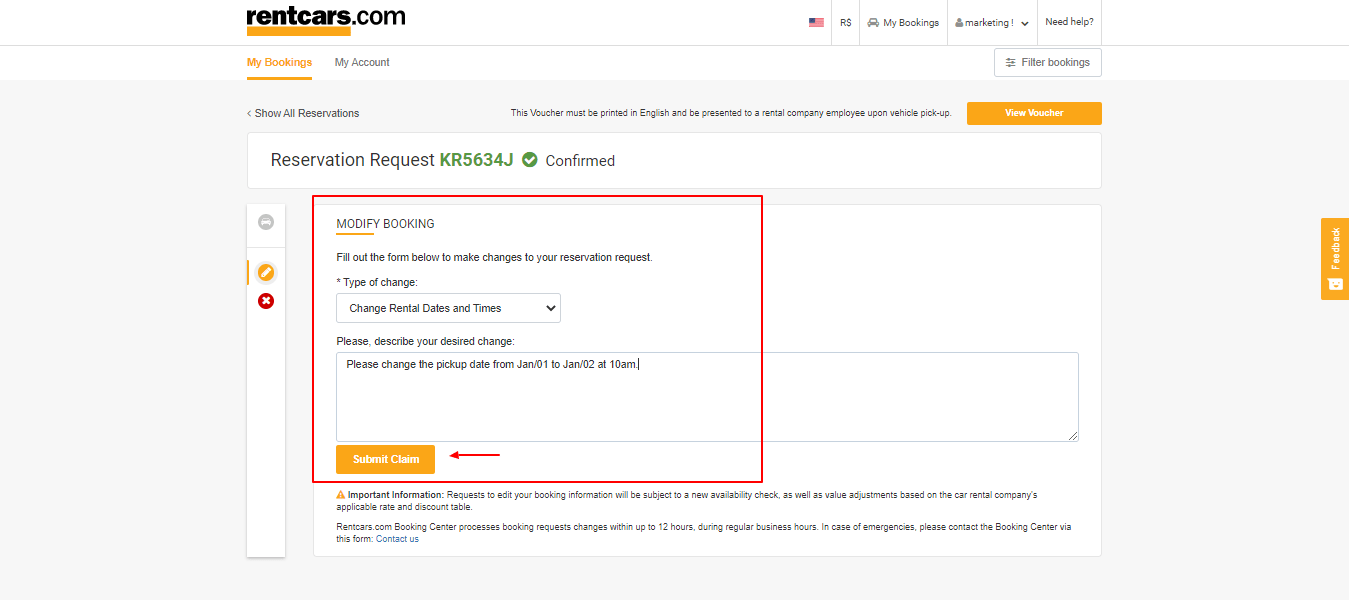Click the green Confirmed checkmark icon
This screenshot has width=1349, height=600.
(x=529, y=159)
